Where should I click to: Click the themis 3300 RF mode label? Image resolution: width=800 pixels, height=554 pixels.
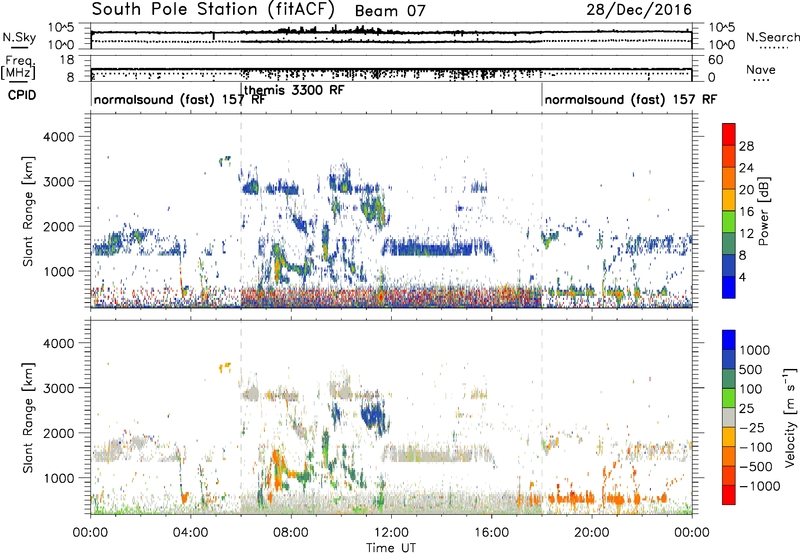click(294, 90)
